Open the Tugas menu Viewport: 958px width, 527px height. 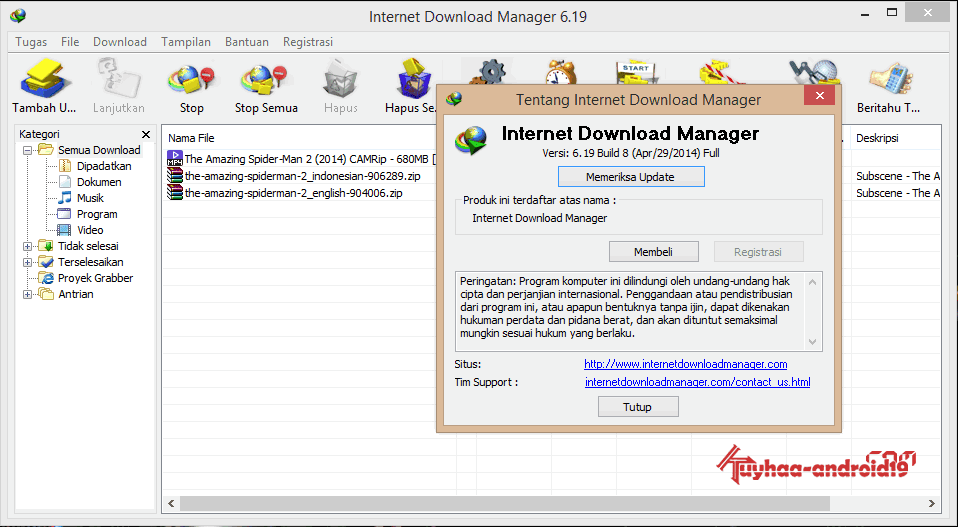(31, 42)
